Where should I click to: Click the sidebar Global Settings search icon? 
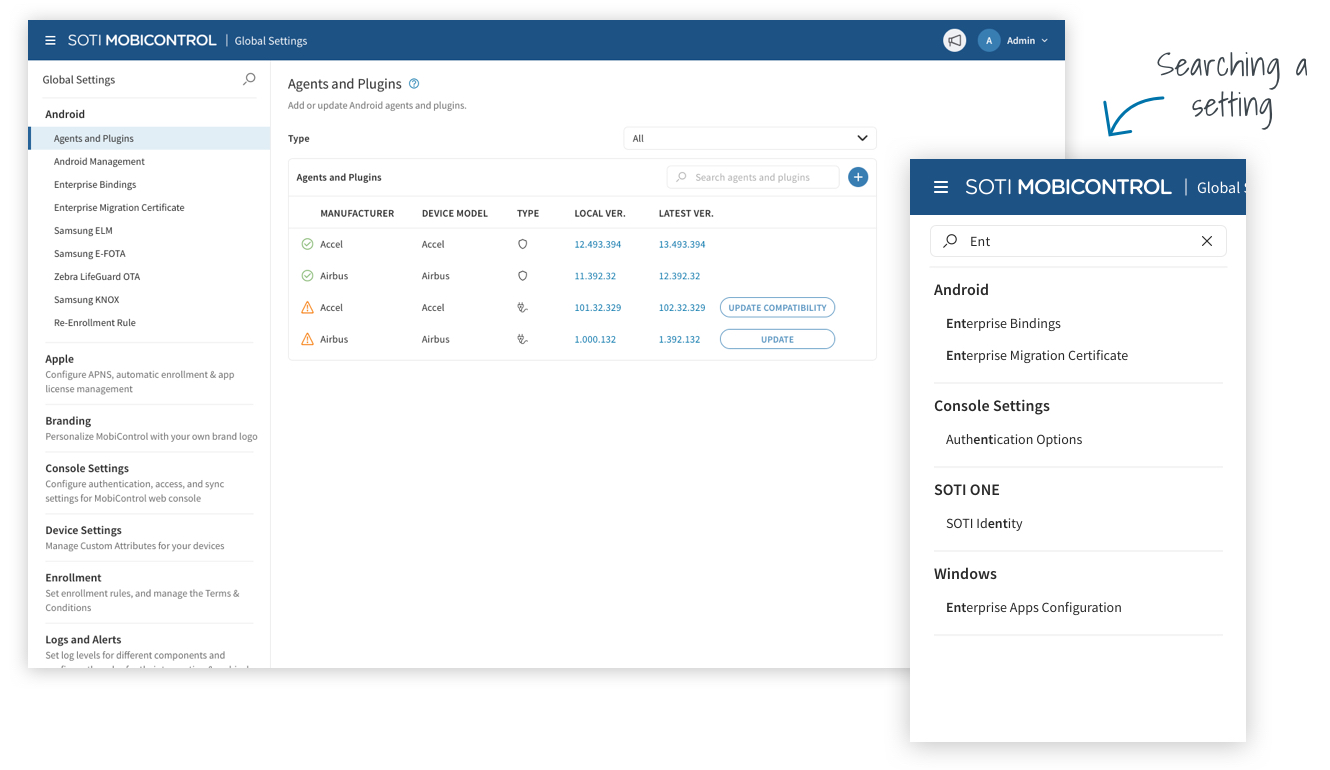click(x=249, y=79)
